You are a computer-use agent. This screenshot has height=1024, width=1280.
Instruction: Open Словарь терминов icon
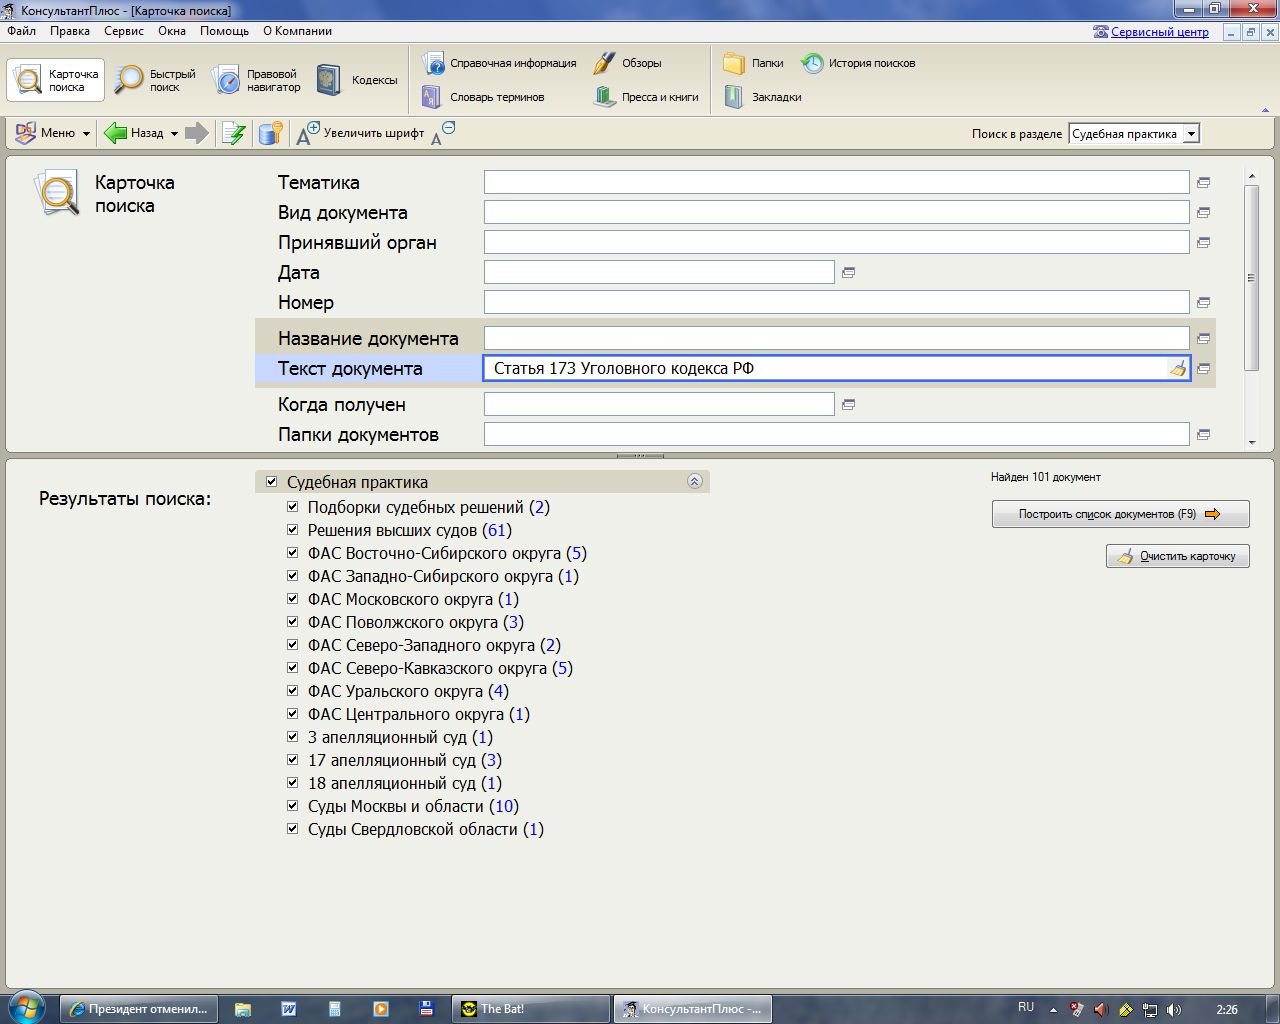(x=431, y=97)
